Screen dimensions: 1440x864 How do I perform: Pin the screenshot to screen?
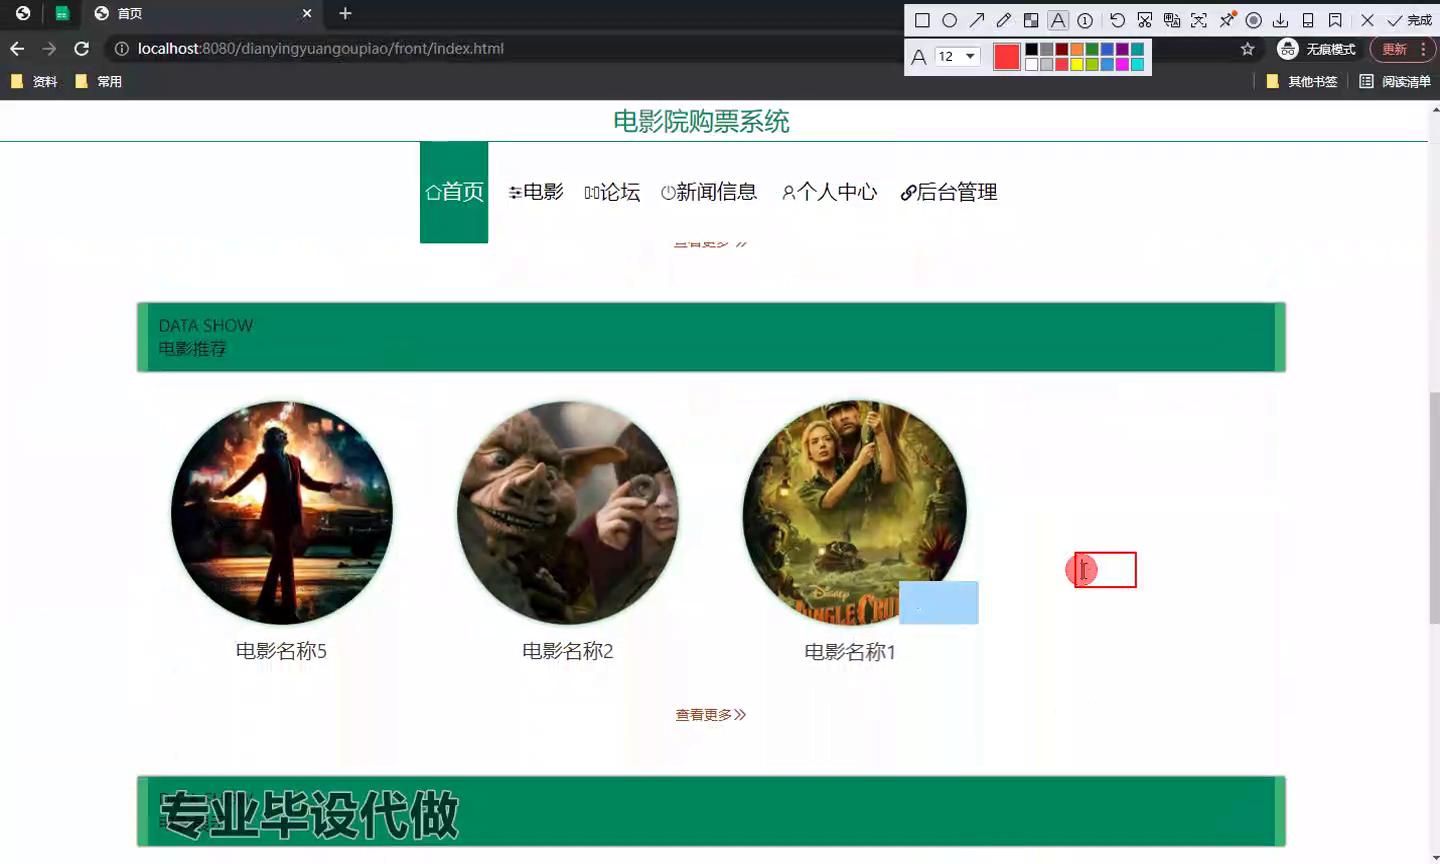(1227, 20)
